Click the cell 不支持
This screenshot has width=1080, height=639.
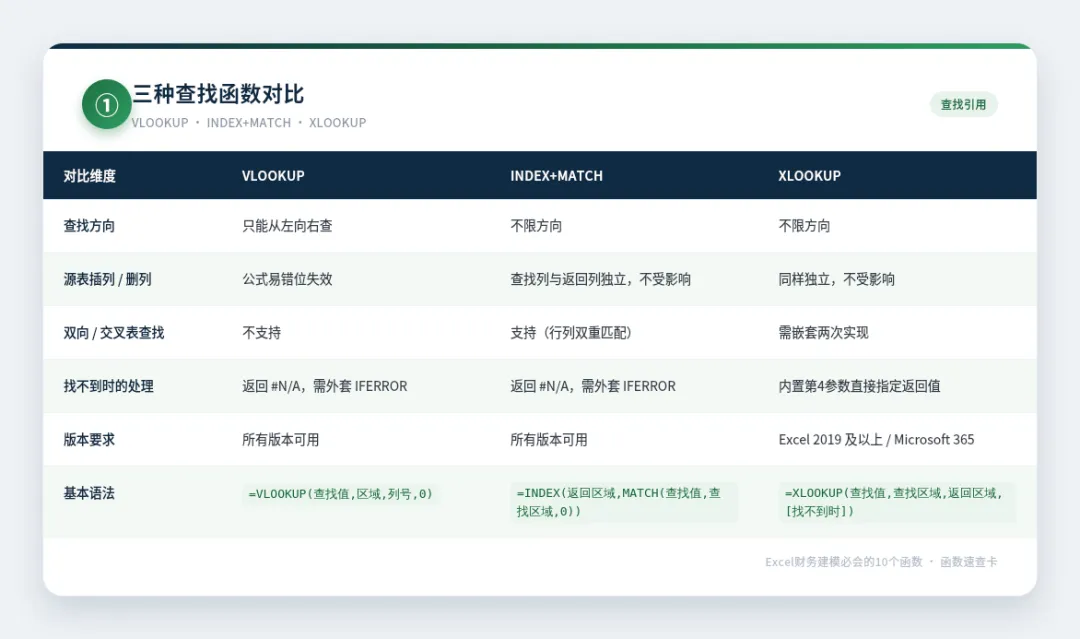pos(262,333)
